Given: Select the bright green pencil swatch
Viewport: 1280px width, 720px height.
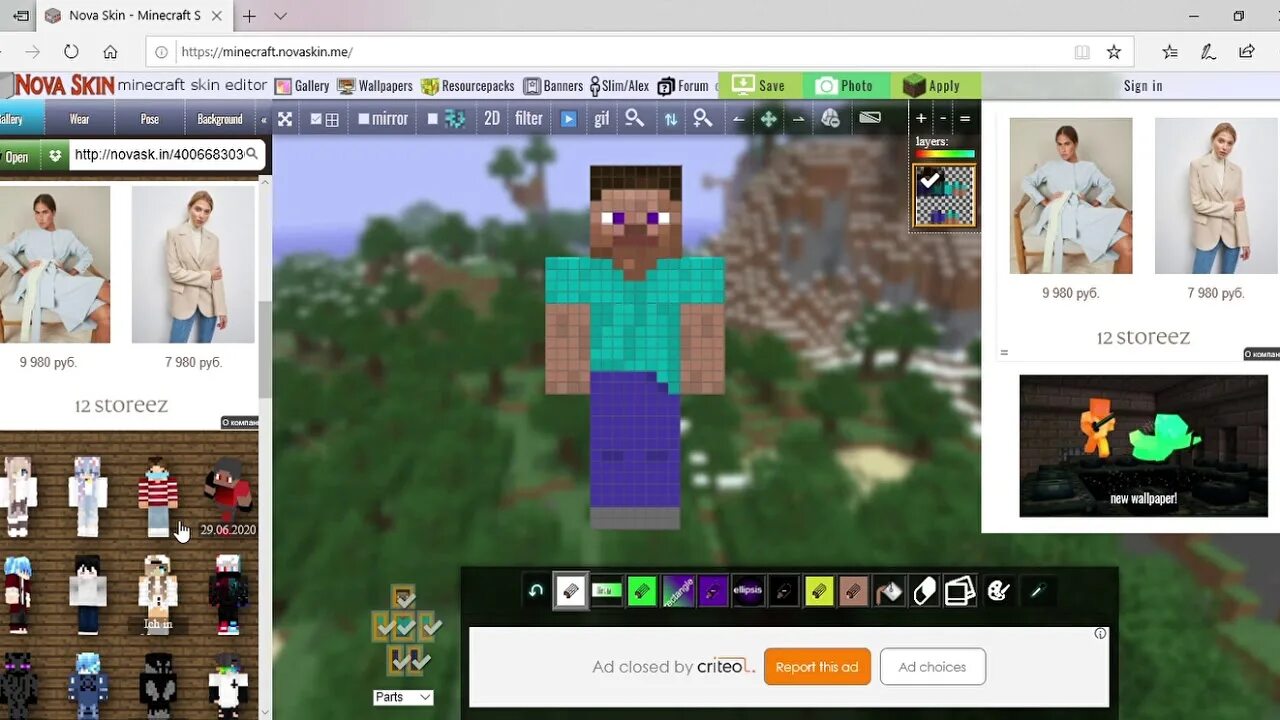Looking at the screenshot, I should click(x=642, y=591).
